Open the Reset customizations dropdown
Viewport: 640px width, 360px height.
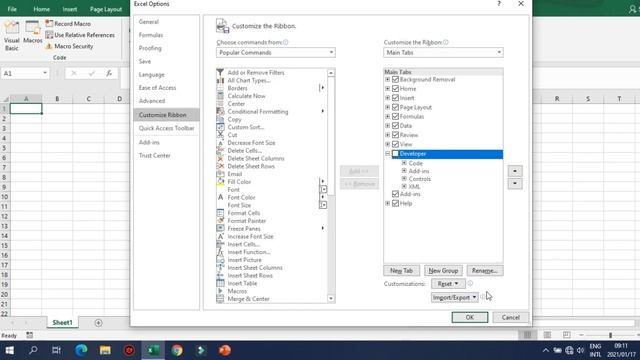click(448, 284)
